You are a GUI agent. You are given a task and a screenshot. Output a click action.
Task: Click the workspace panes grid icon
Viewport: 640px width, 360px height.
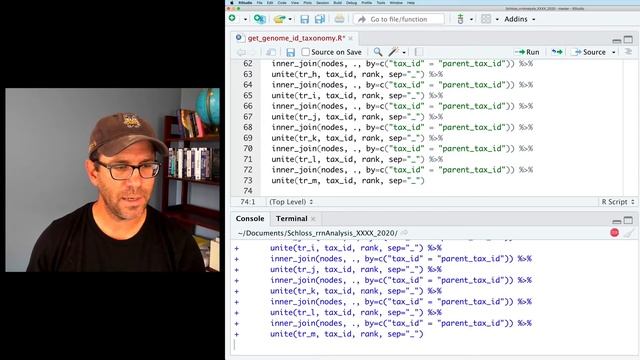[486, 19]
